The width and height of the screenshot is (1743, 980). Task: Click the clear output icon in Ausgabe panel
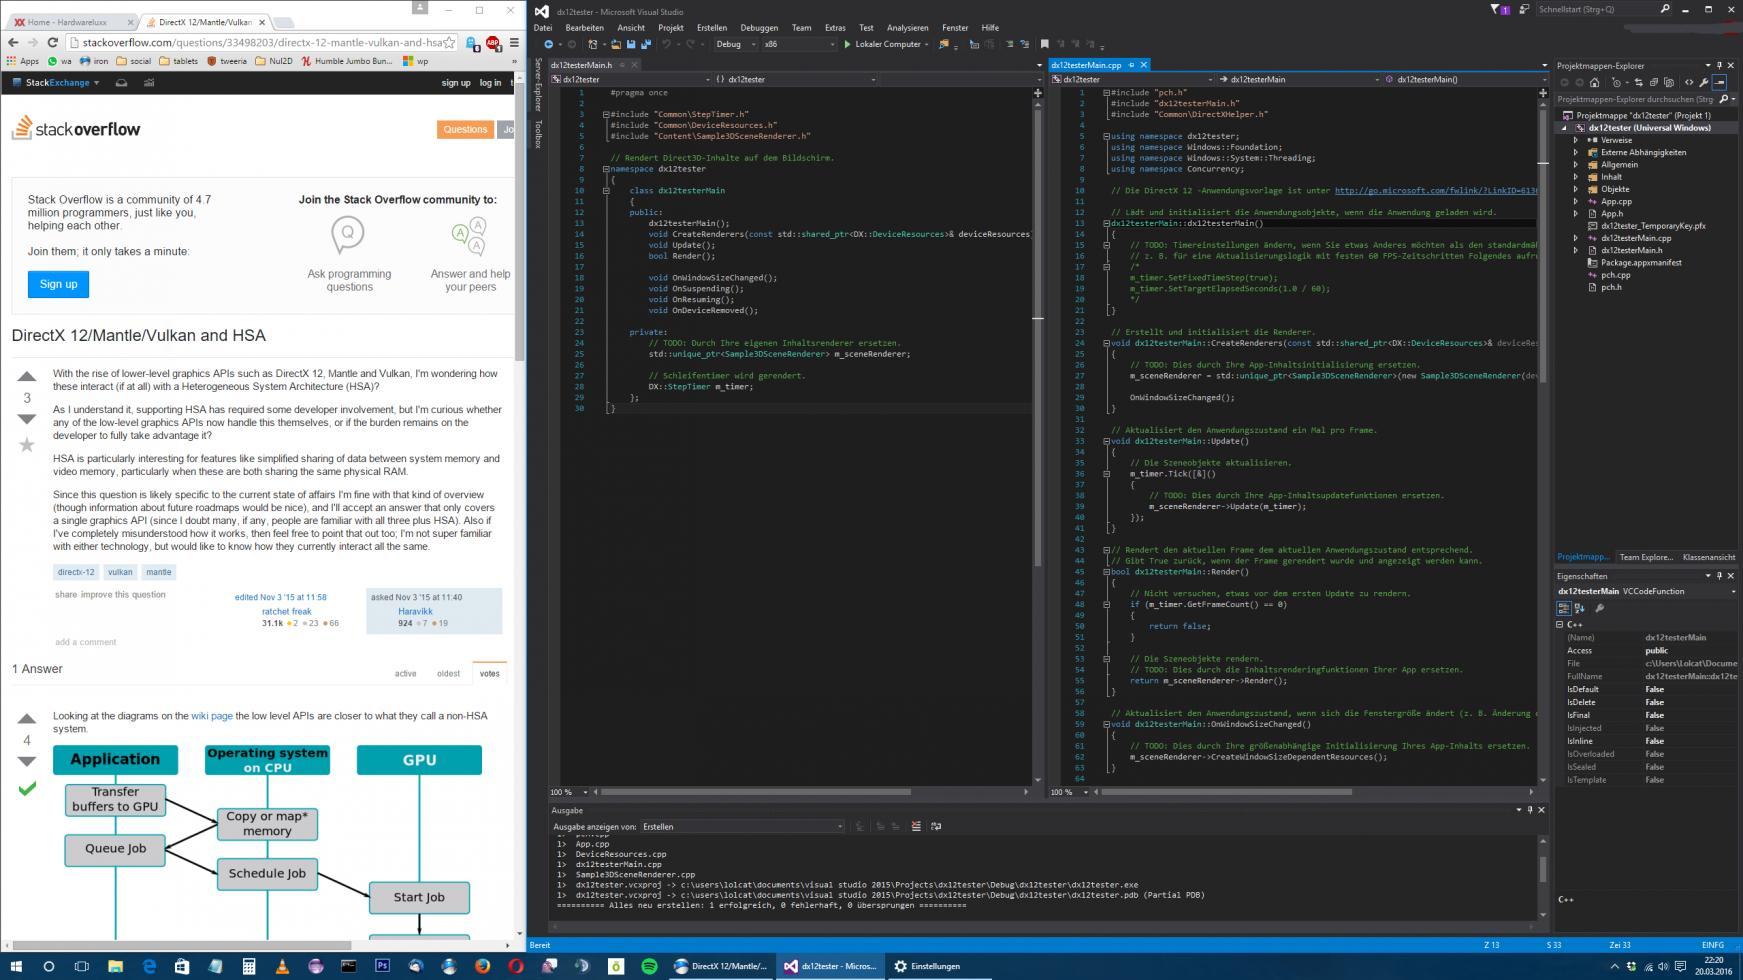916,826
